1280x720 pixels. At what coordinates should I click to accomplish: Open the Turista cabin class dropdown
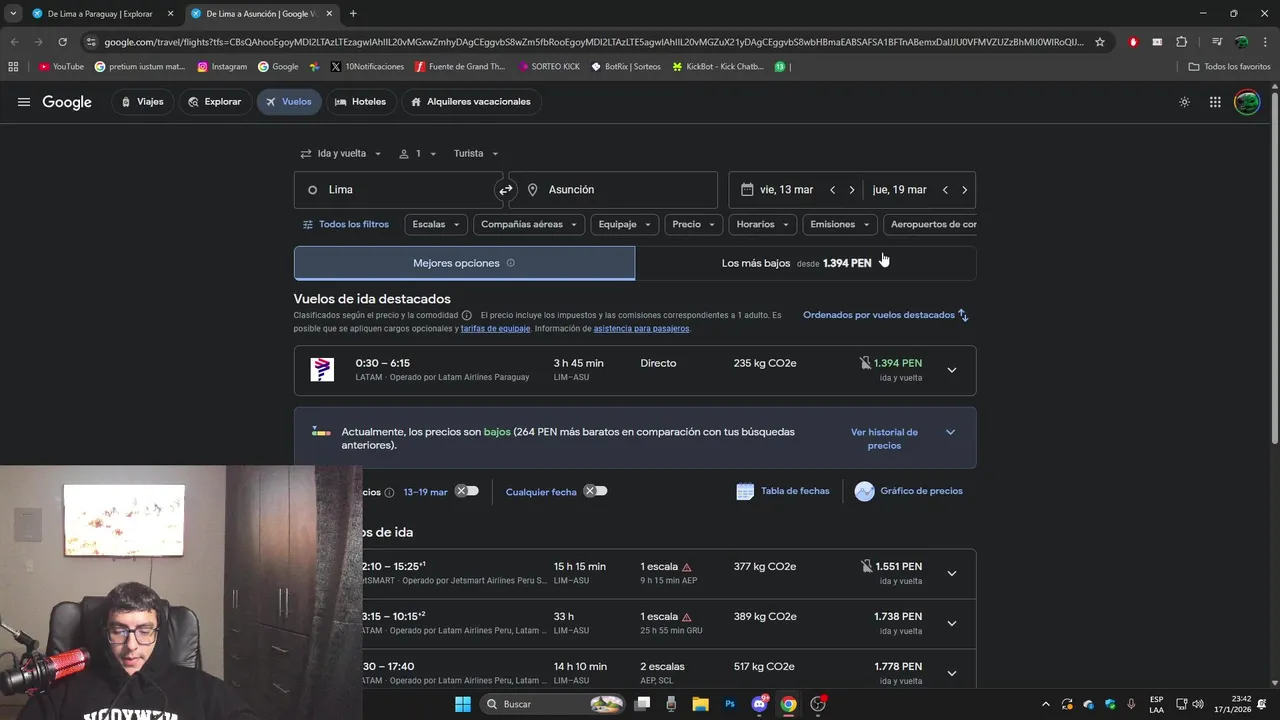pos(476,154)
